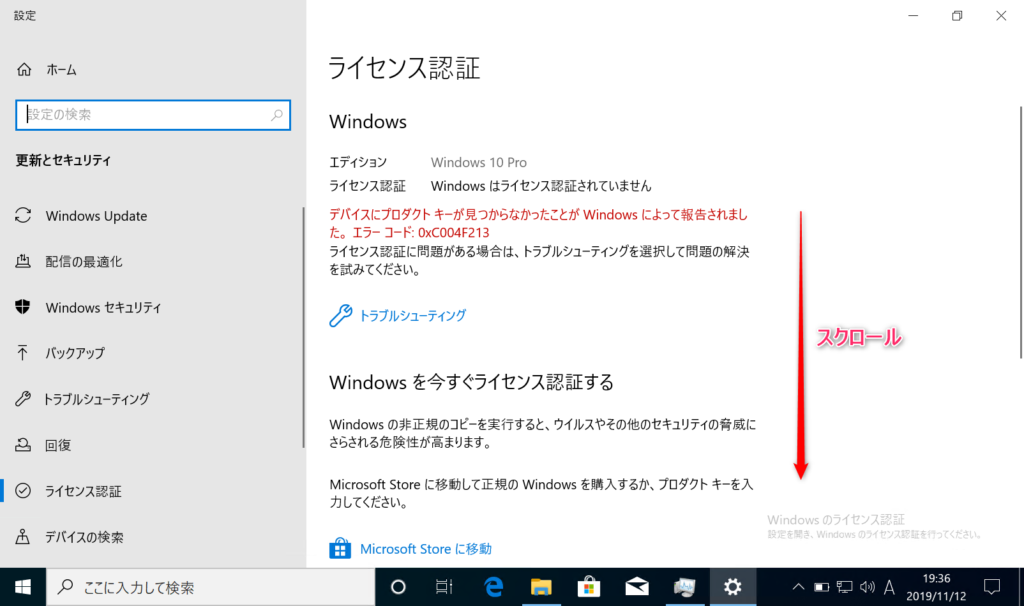Open the Windows Start menu
Image resolution: width=1024 pixels, height=606 pixels.
click(23, 587)
